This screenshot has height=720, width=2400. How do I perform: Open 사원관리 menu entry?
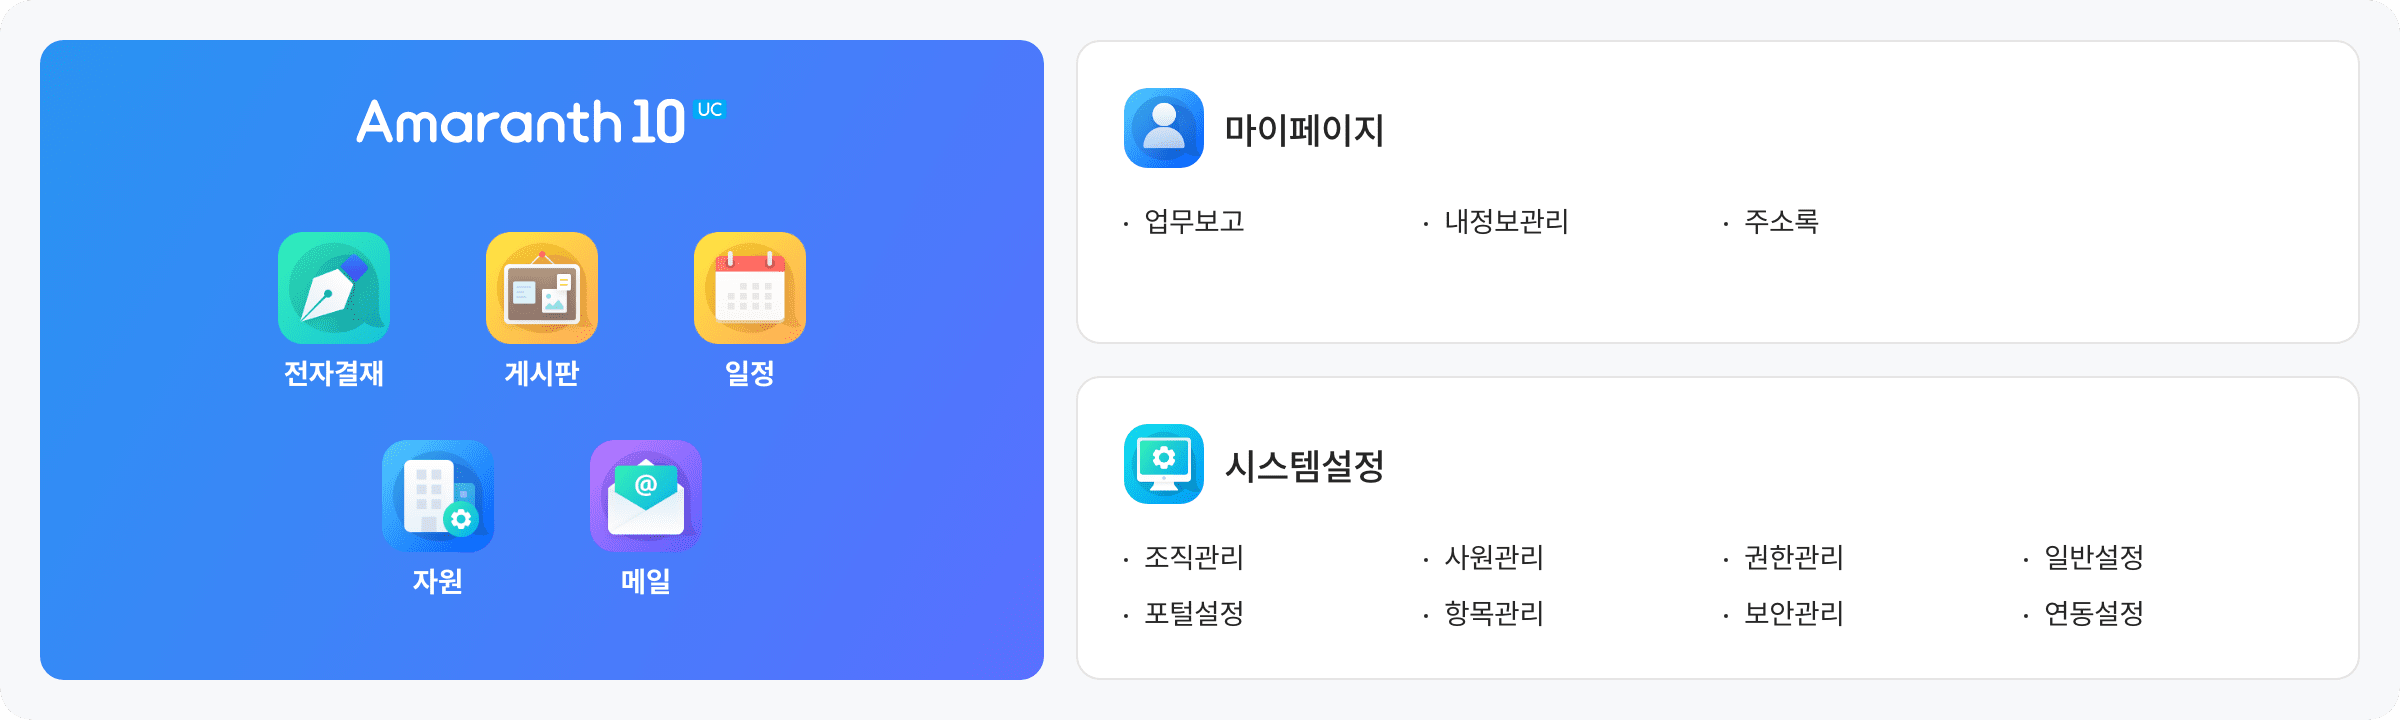[x=1494, y=557]
